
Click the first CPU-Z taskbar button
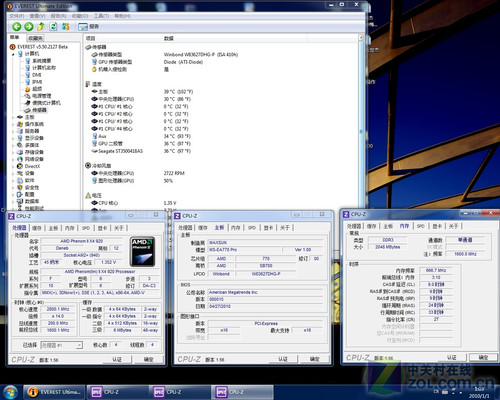click(118, 392)
